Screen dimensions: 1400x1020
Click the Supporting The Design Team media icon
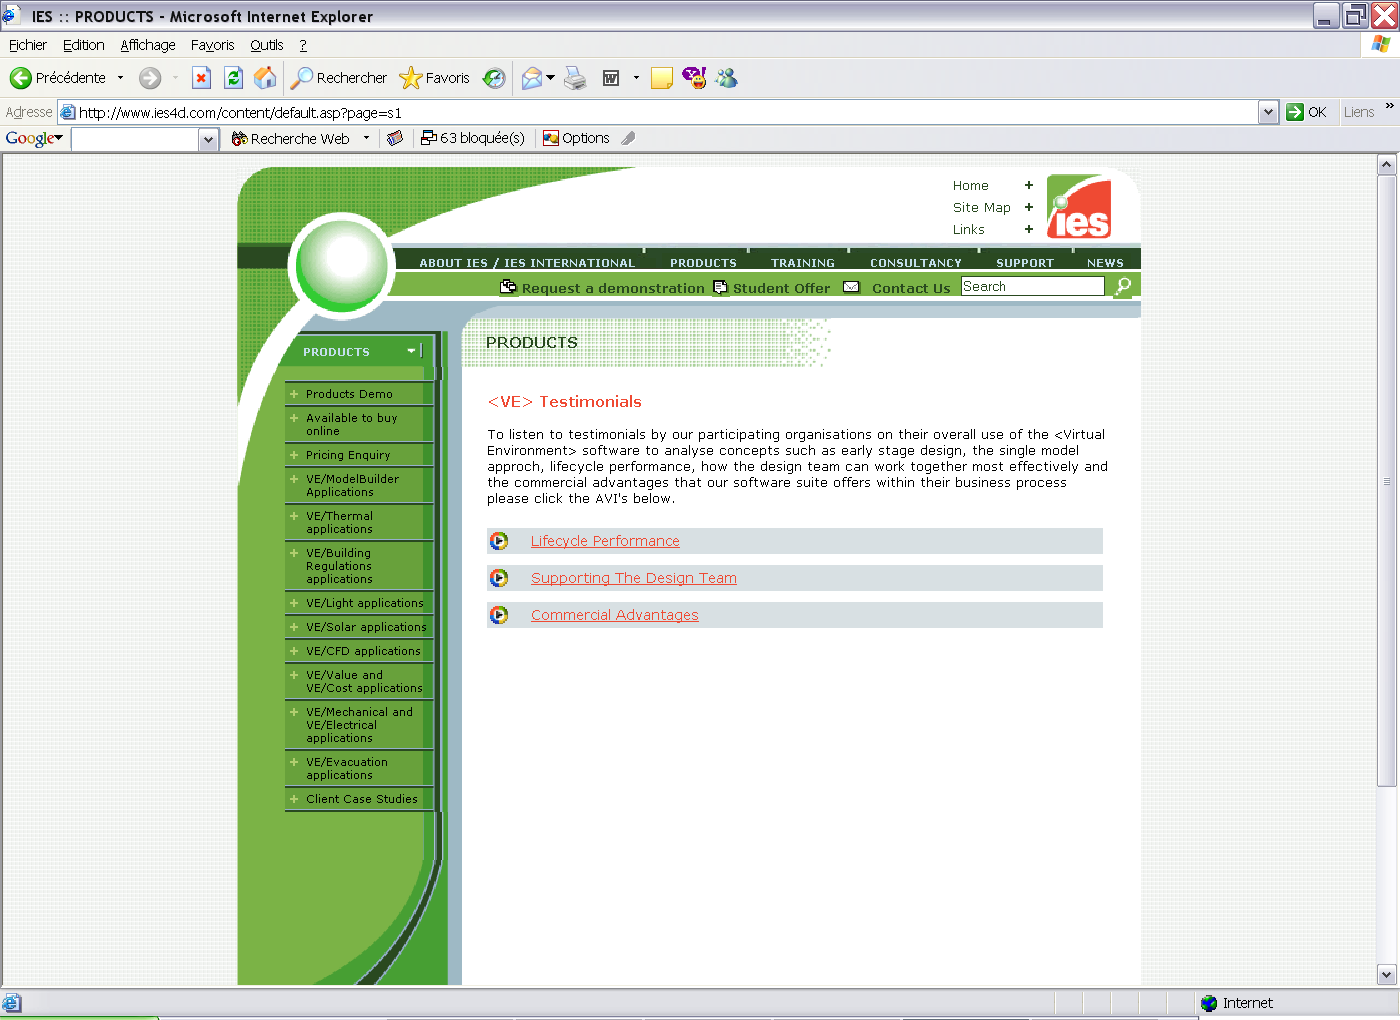coord(498,578)
